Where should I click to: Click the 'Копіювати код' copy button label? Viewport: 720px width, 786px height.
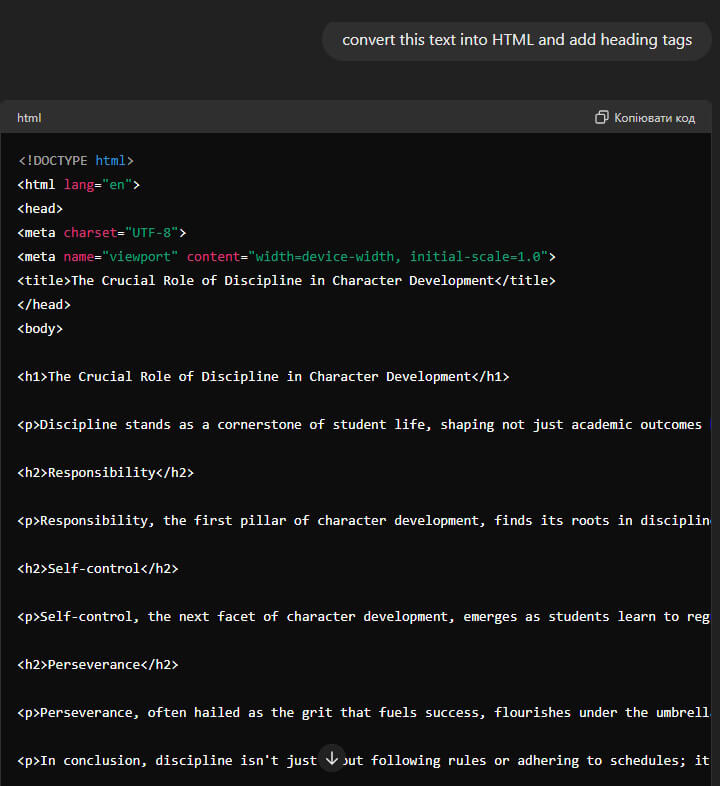click(x=654, y=118)
